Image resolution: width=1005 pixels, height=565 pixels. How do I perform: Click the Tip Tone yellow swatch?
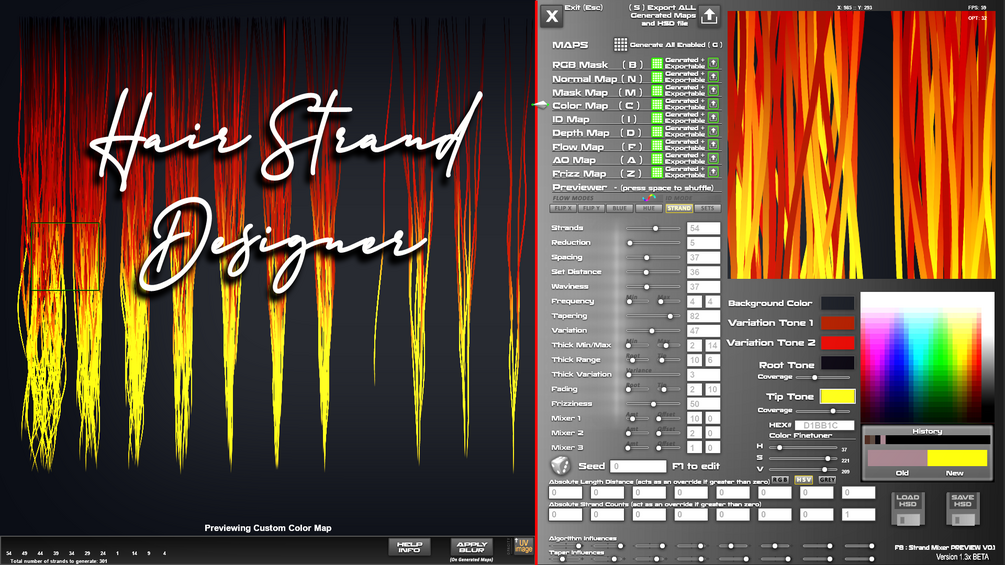pyautogui.click(x=837, y=397)
